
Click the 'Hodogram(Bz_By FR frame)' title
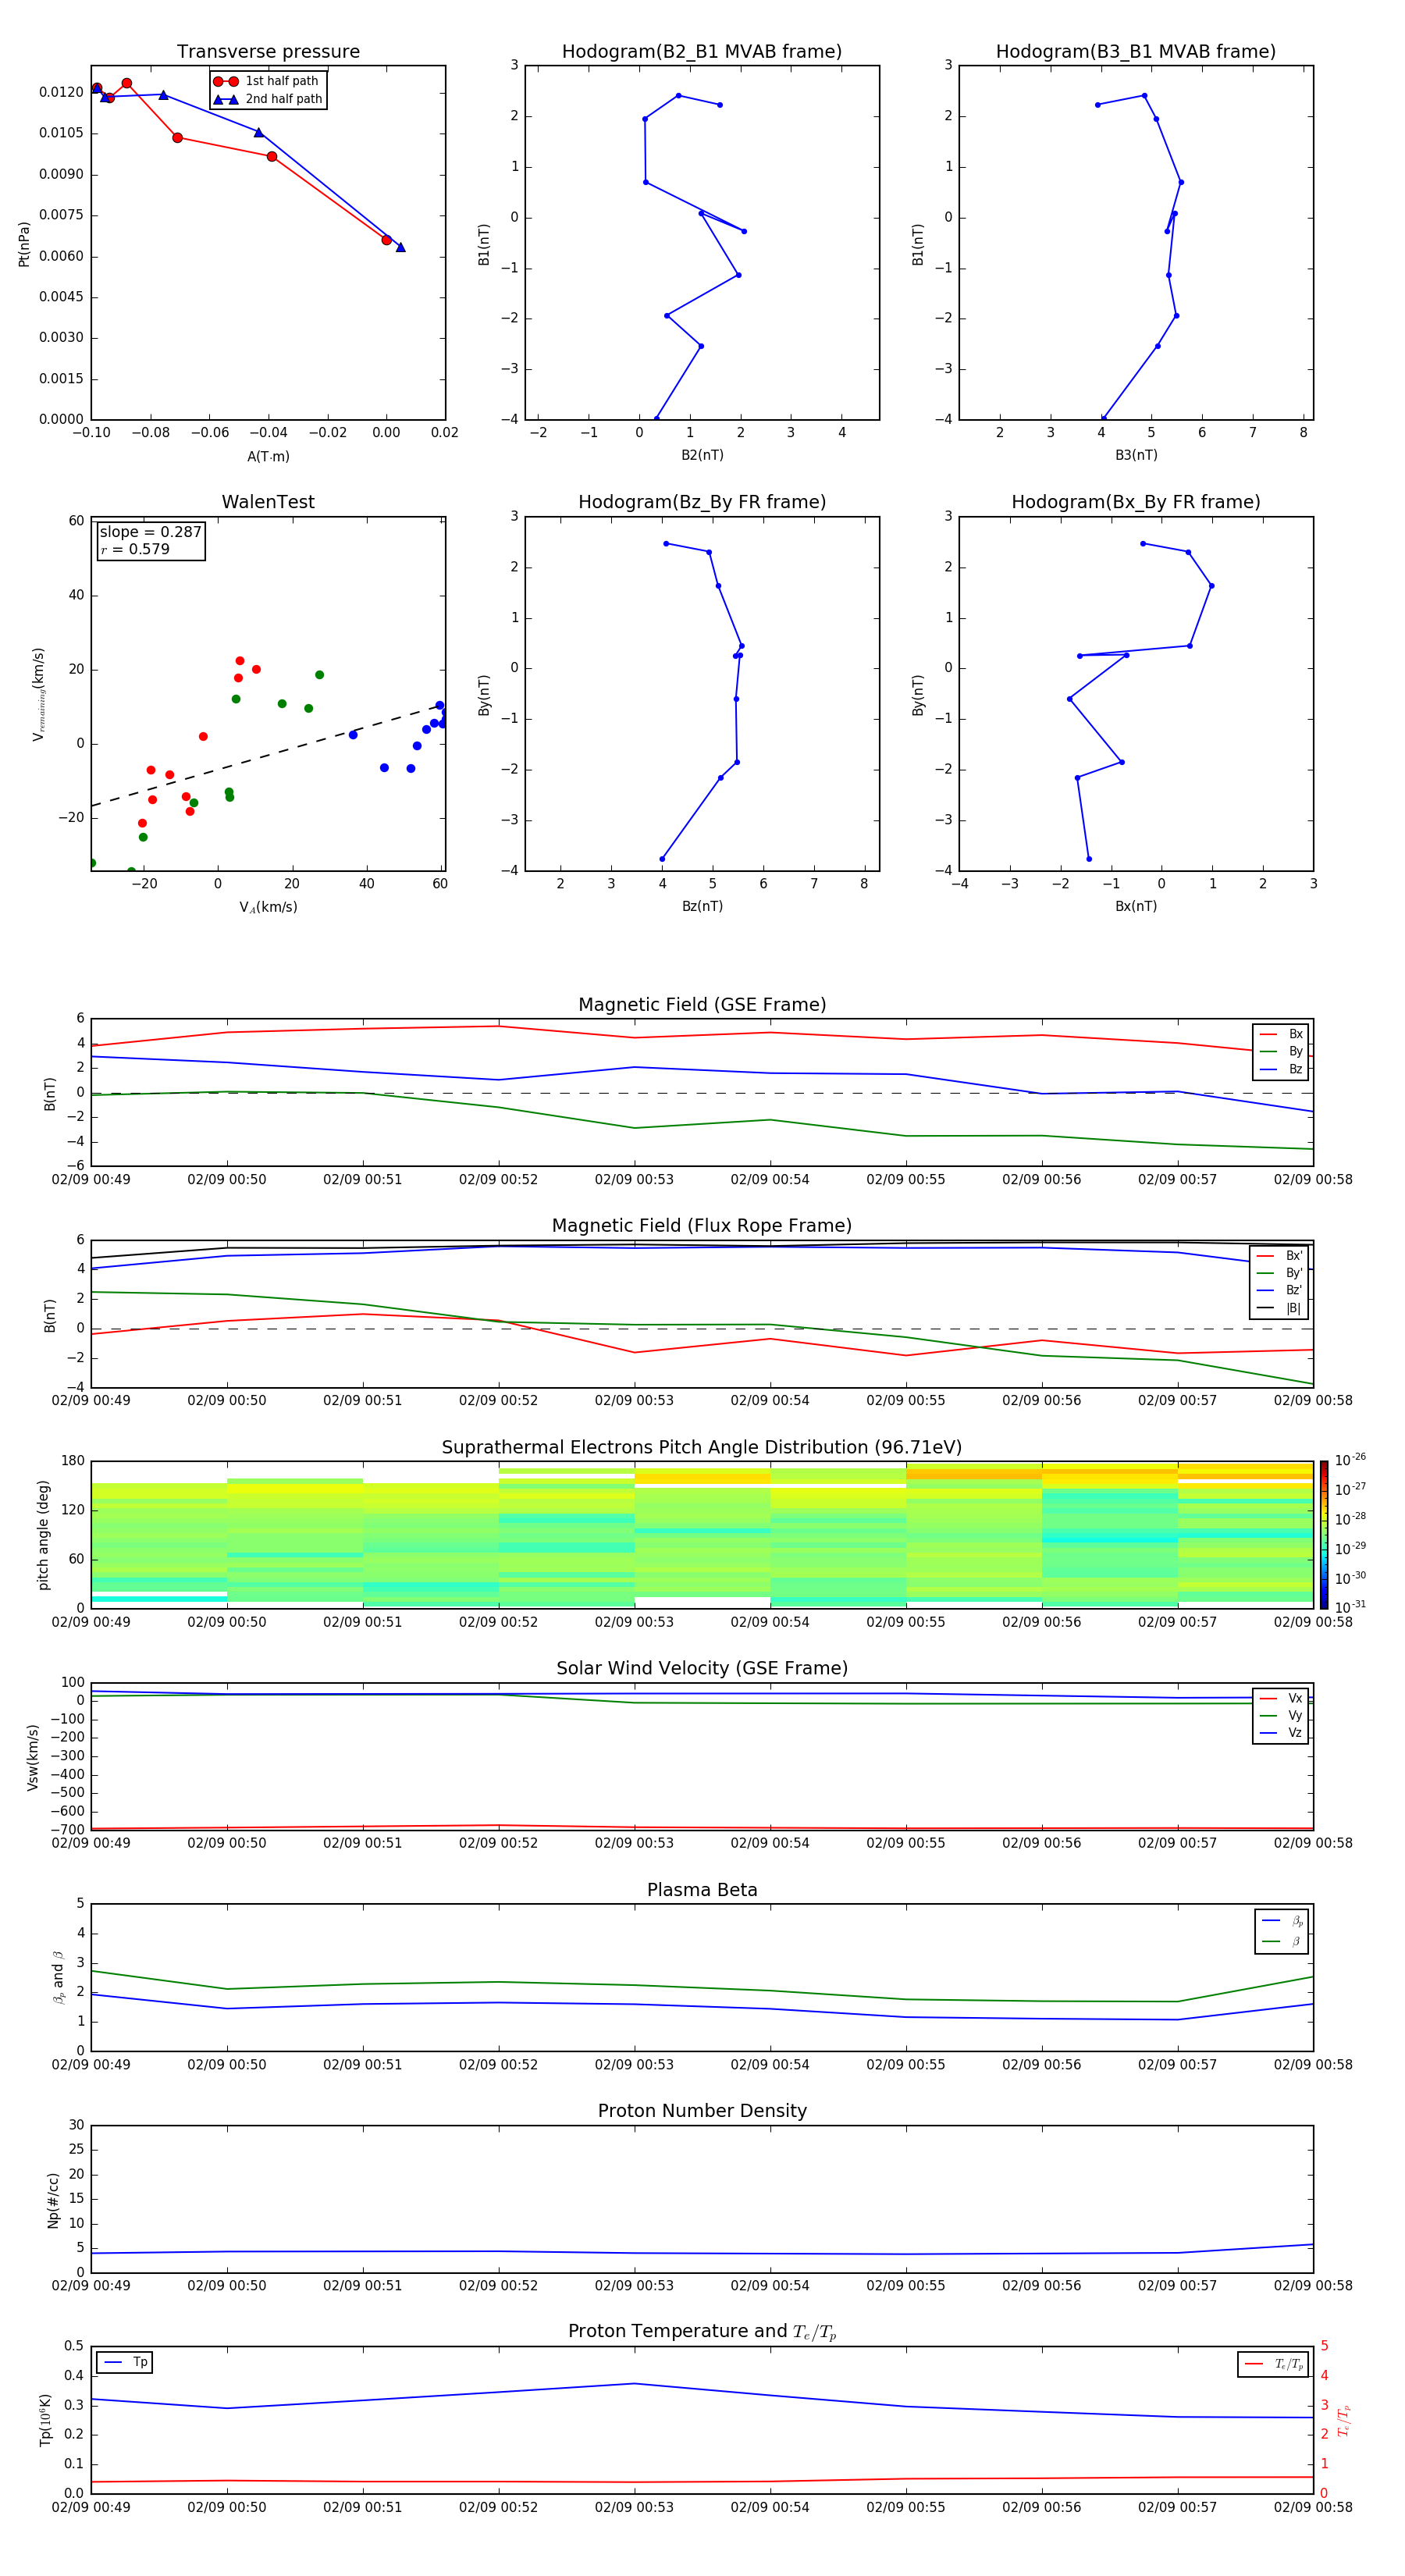pyautogui.click(x=702, y=502)
